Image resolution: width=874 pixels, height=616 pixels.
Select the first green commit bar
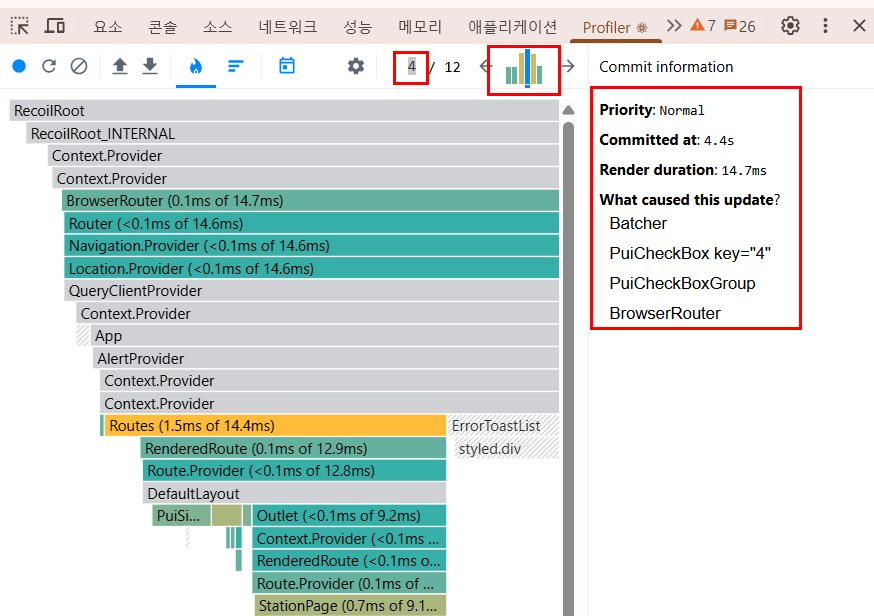point(508,75)
